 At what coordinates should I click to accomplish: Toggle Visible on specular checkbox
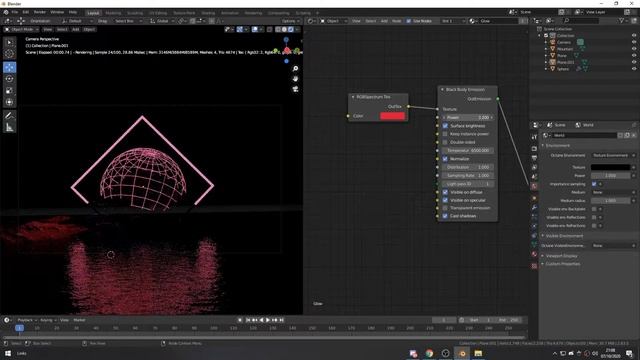(x=445, y=200)
